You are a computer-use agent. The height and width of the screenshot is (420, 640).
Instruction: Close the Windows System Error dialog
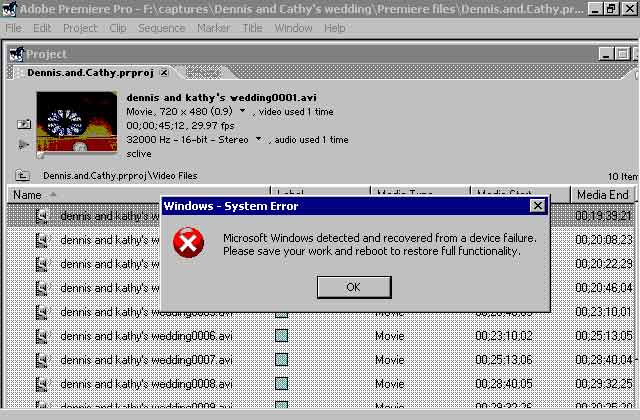[x=538, y=206]
